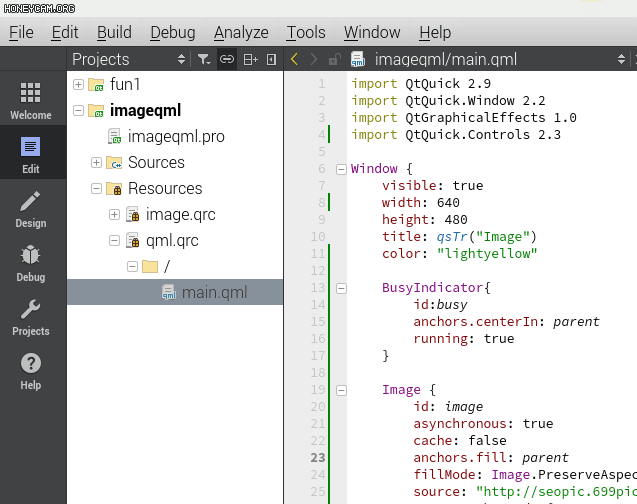
Task: Click the filter tree funnel icon
Action: [204, 60]
